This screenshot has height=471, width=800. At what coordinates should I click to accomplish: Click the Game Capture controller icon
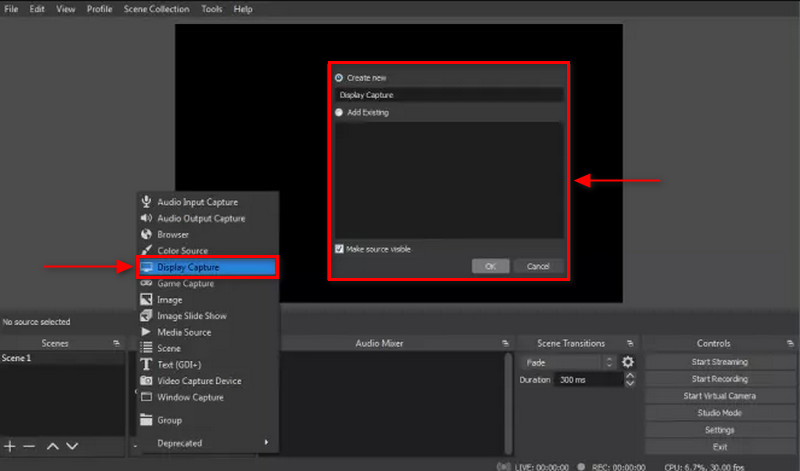click(146, 283)
